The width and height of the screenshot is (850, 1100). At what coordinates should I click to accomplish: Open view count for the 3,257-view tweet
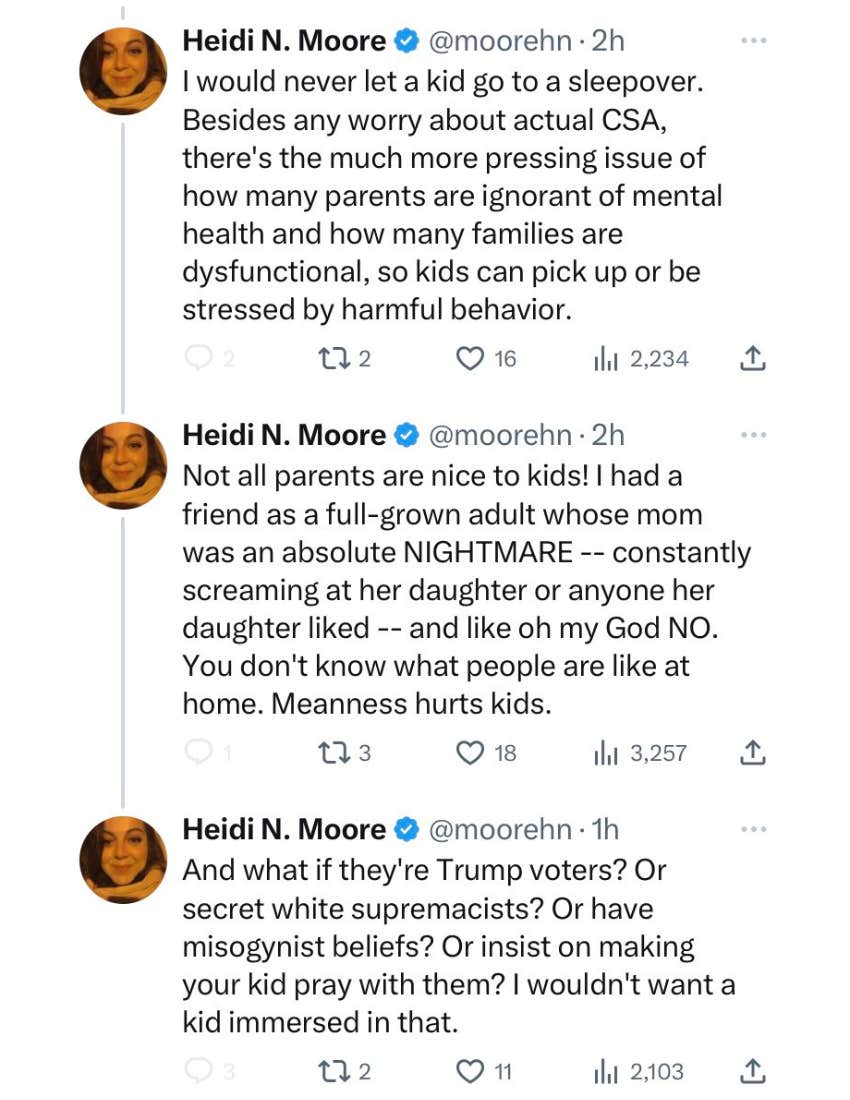(x=620, y=753)
